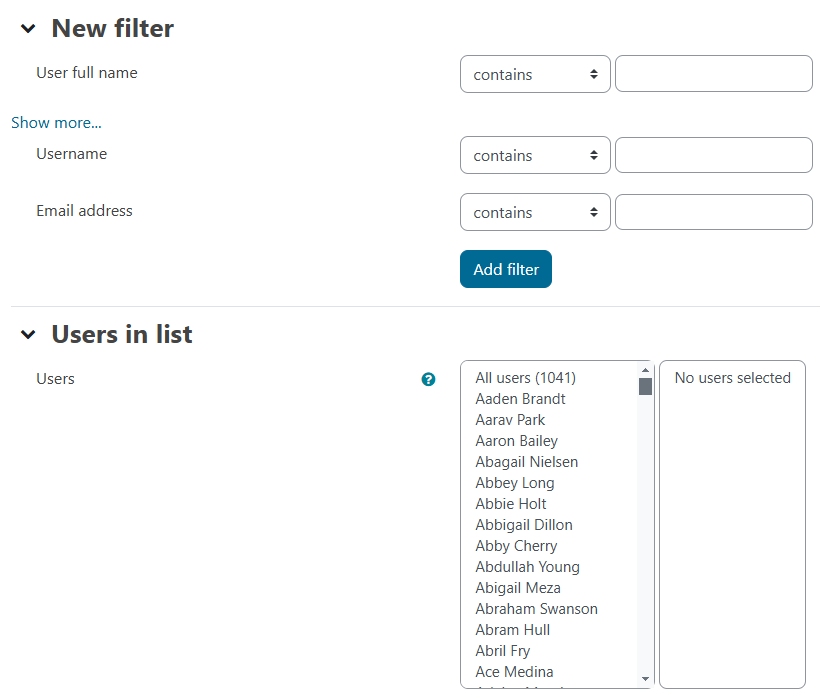Screen dimensions: 820x699
Task: Click the Show more... link
Action: (x=56, y=123)
